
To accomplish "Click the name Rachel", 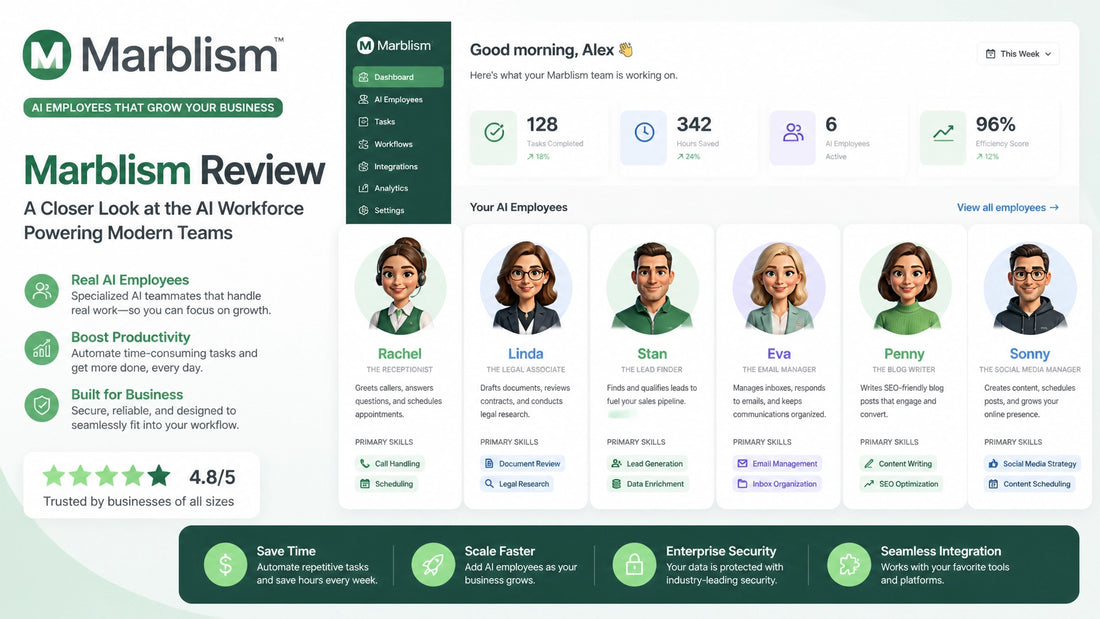I will (400, 354).
